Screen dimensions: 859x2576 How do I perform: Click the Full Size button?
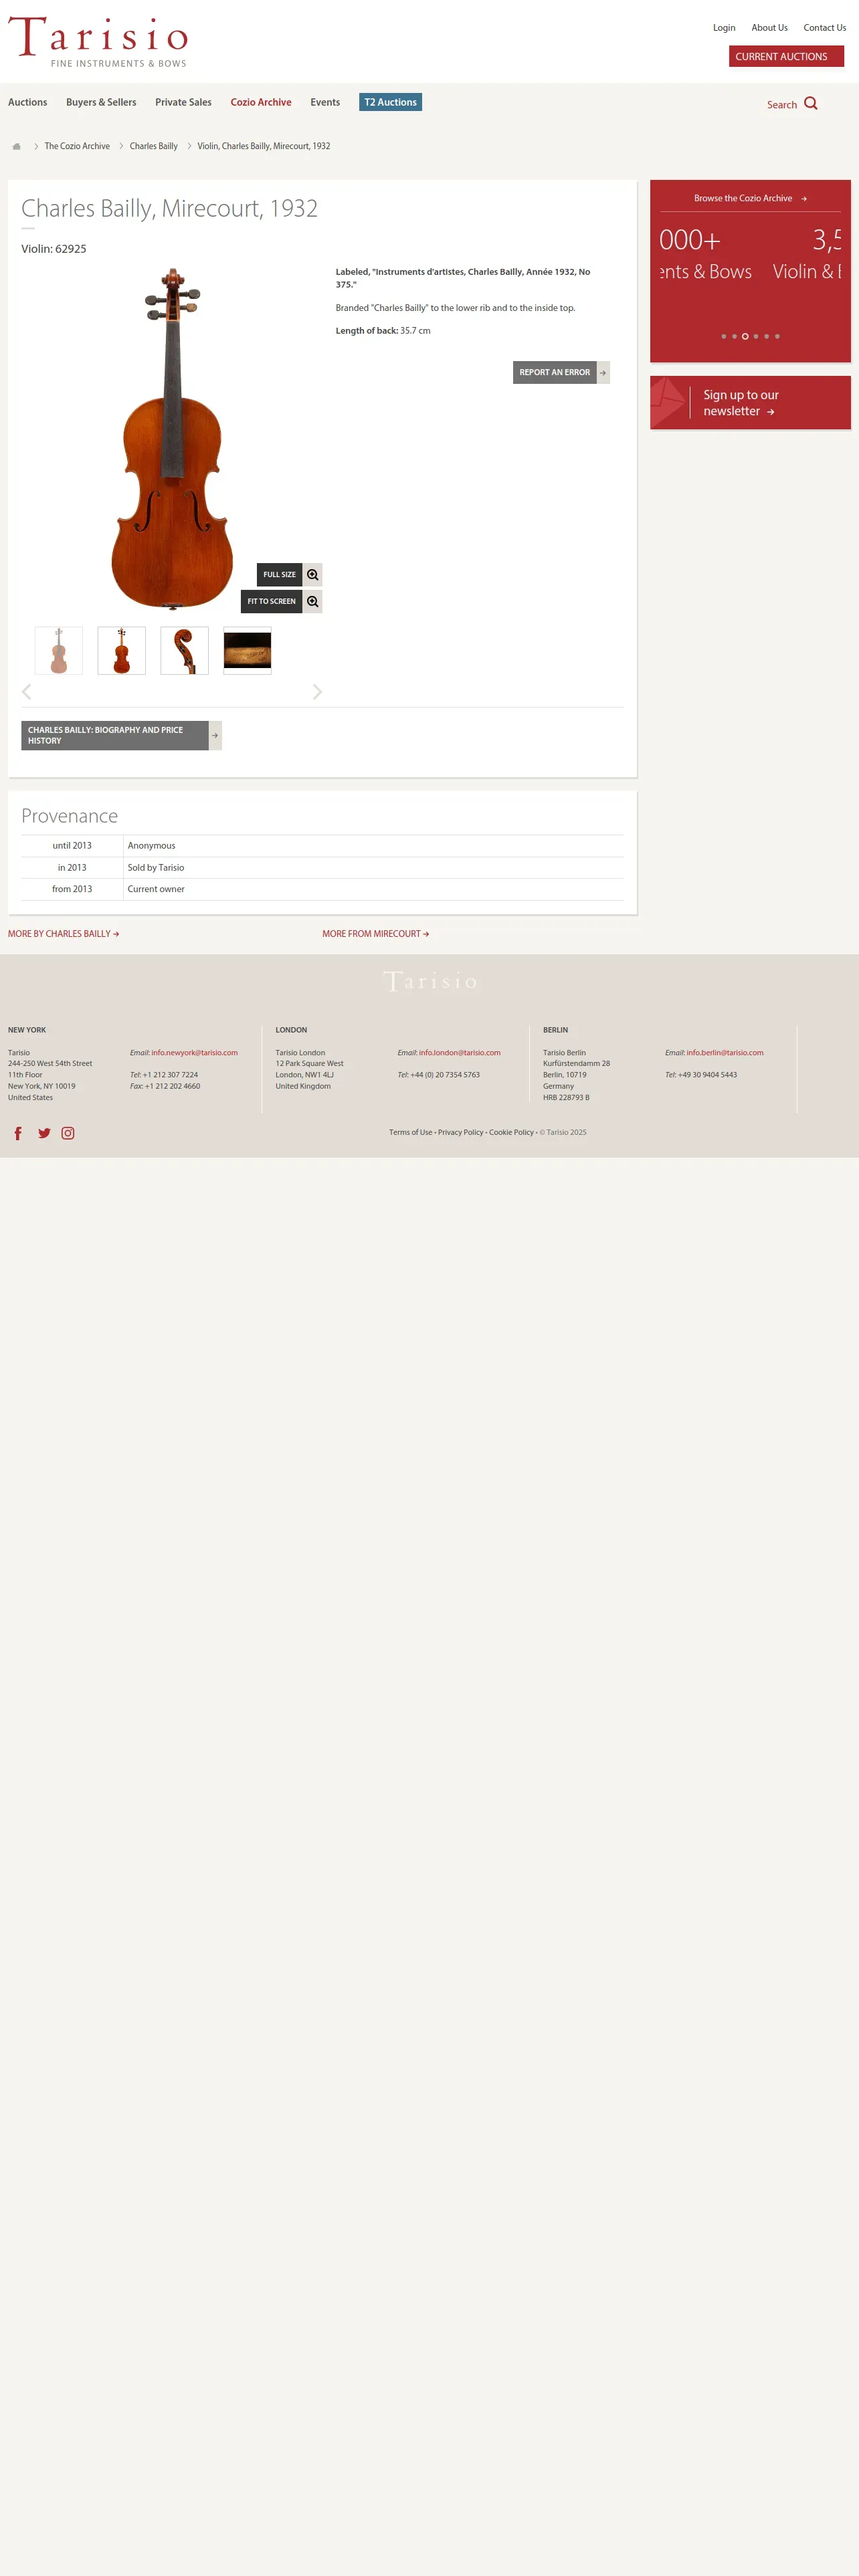tap(280, 575)
